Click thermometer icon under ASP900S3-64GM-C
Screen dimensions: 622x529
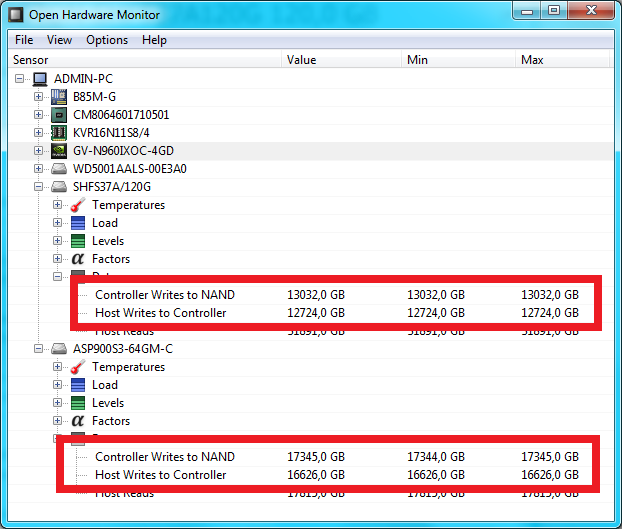(78, 367)
